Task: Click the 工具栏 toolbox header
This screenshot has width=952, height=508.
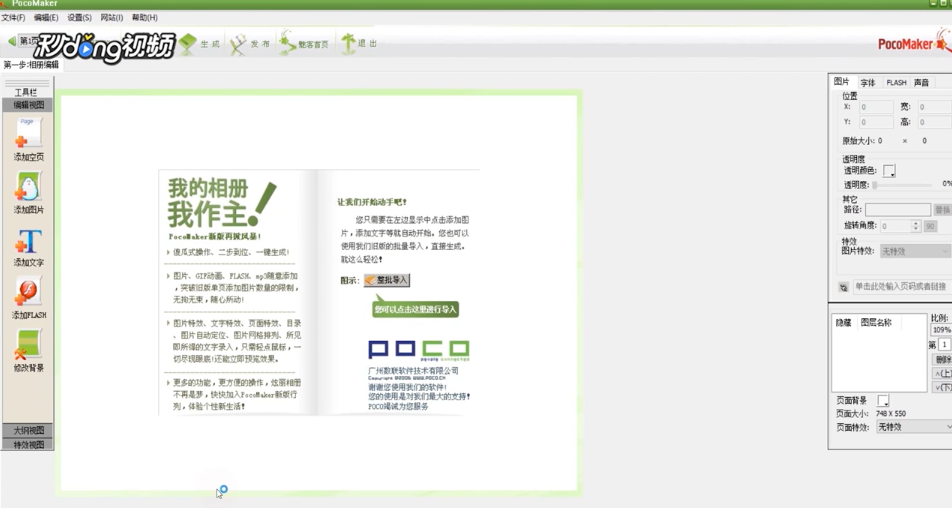Action: (26, 92)
